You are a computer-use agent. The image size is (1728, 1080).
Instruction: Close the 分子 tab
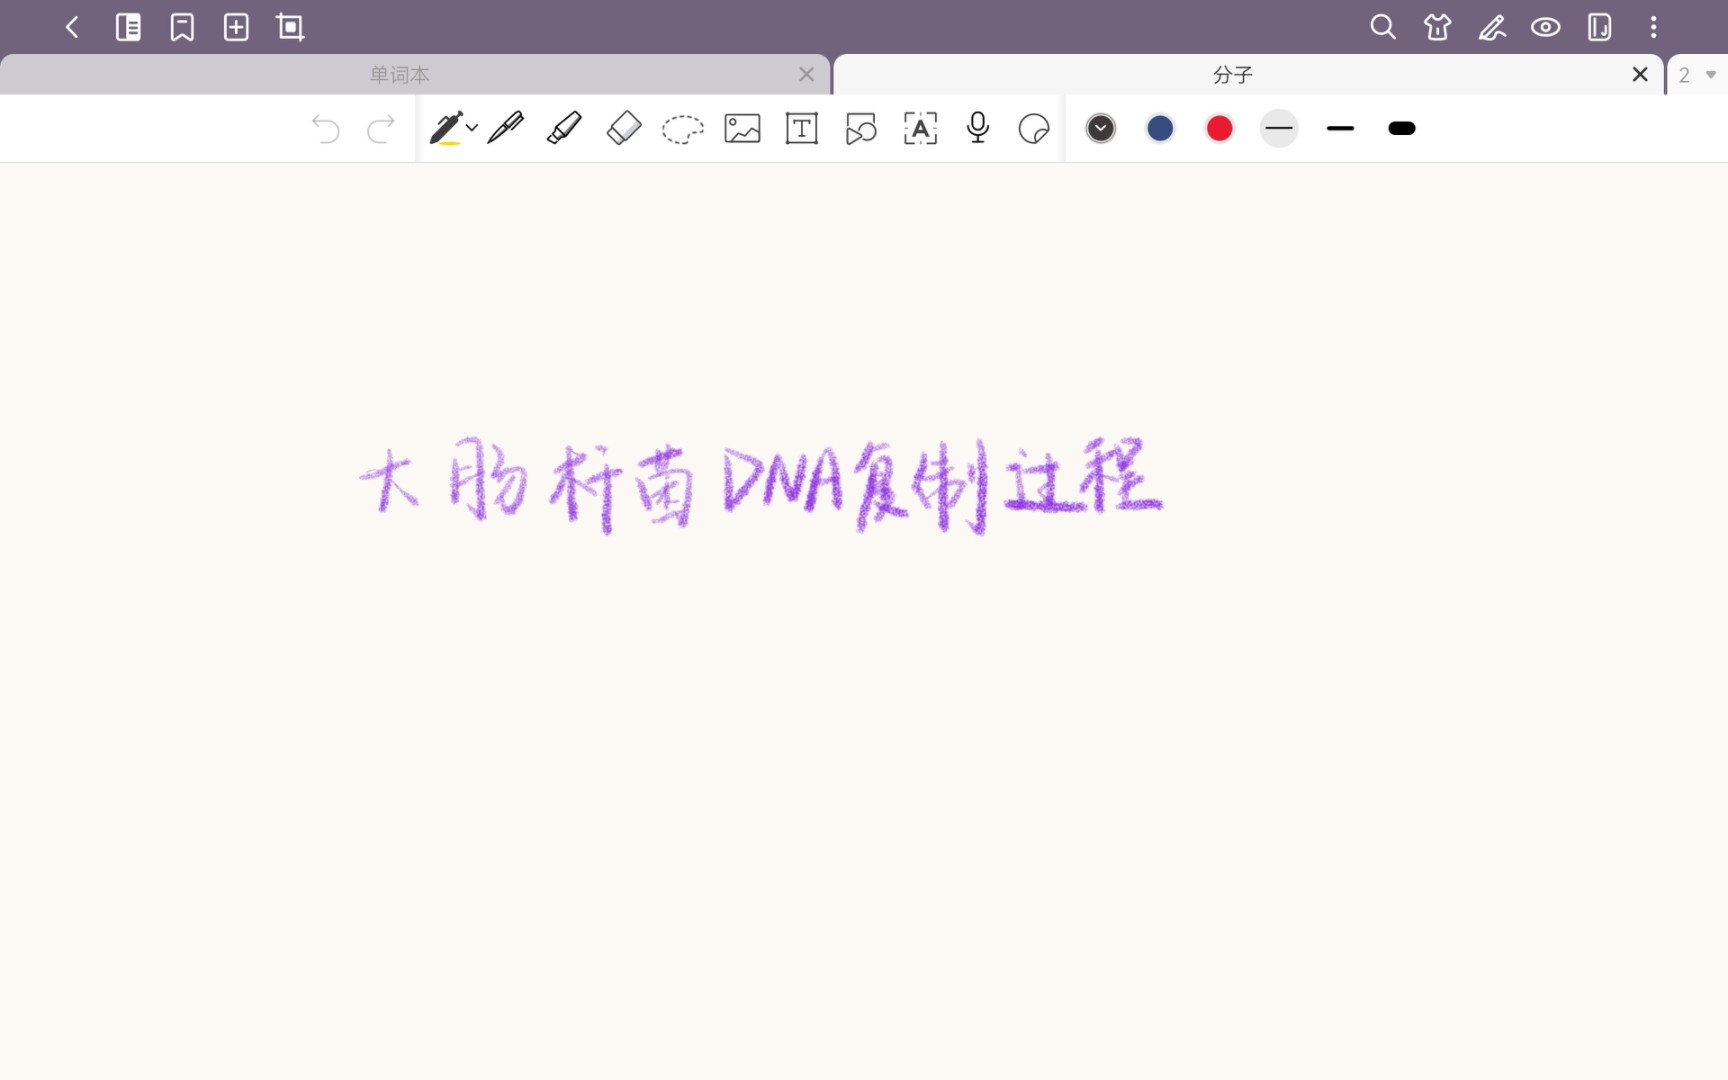coord(1640,75)
